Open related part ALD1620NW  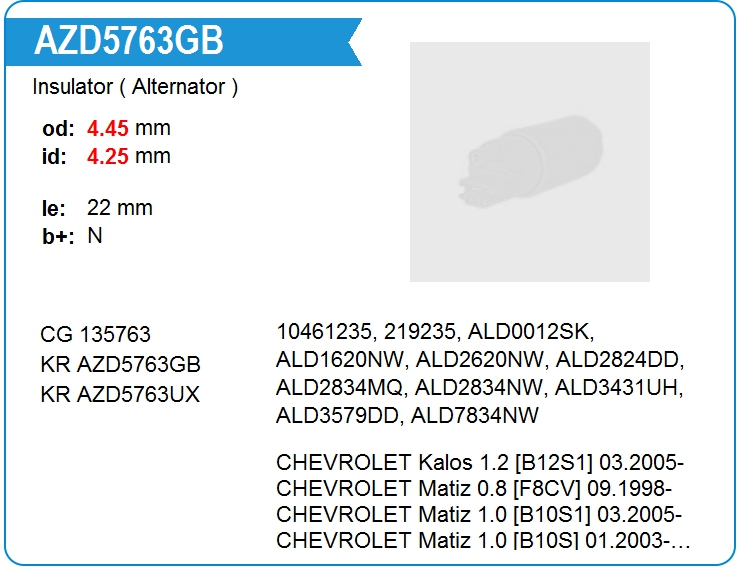point(339,360)
